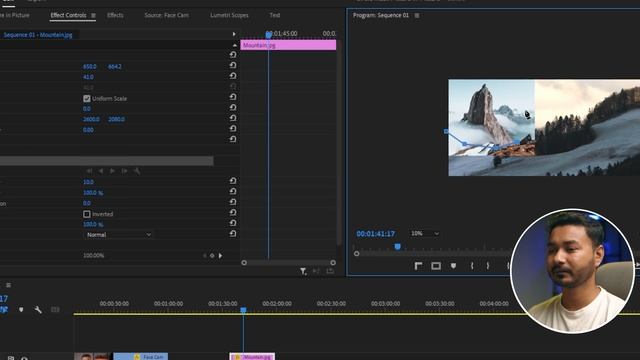The width and height of the screenshot is (640, 360).
Task: Click mask tracking wrench options icon
Action: 137,171
